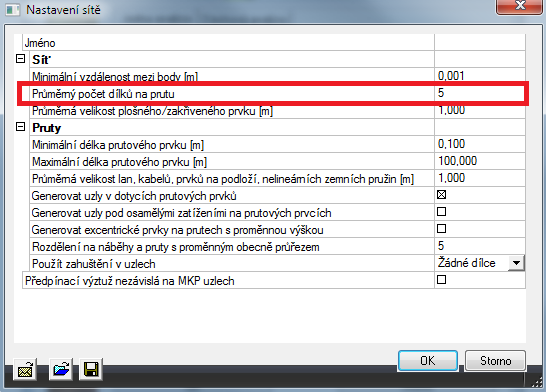
Task: Click the Jméno column header
Action: point(40,43)
